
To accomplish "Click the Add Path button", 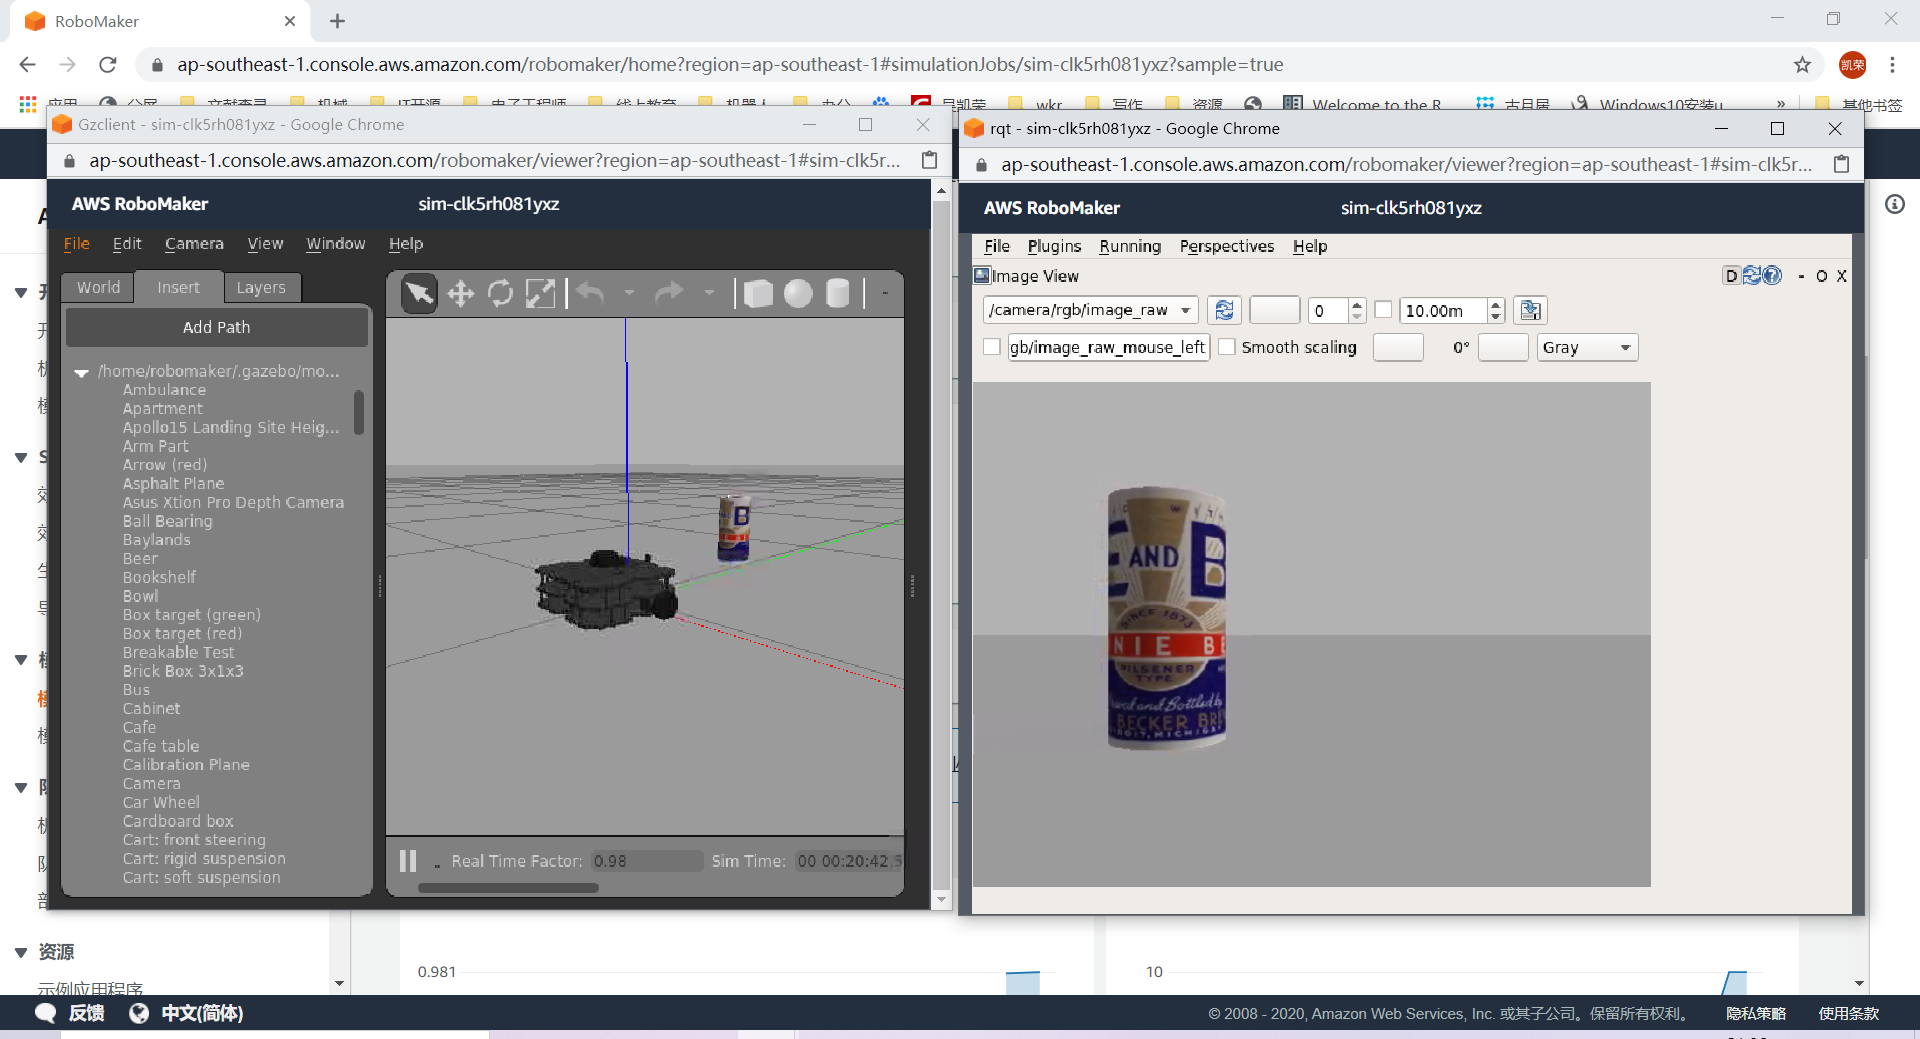I will point(217,327).
